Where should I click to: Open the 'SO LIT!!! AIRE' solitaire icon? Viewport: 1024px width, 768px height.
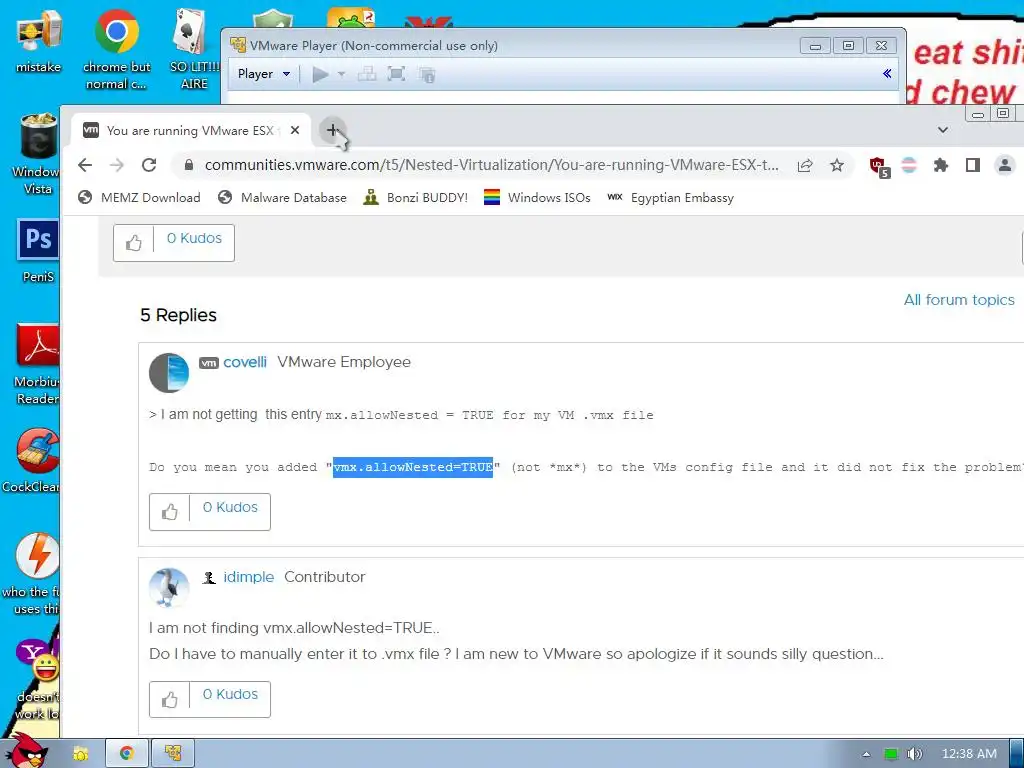coord(193,49)
